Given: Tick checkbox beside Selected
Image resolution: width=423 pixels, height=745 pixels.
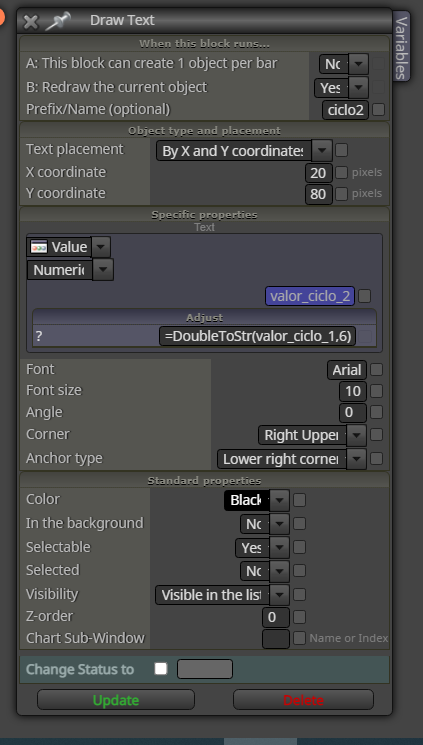Looking at the screenshot, I should pyautogui.click(x=299, y=570).
